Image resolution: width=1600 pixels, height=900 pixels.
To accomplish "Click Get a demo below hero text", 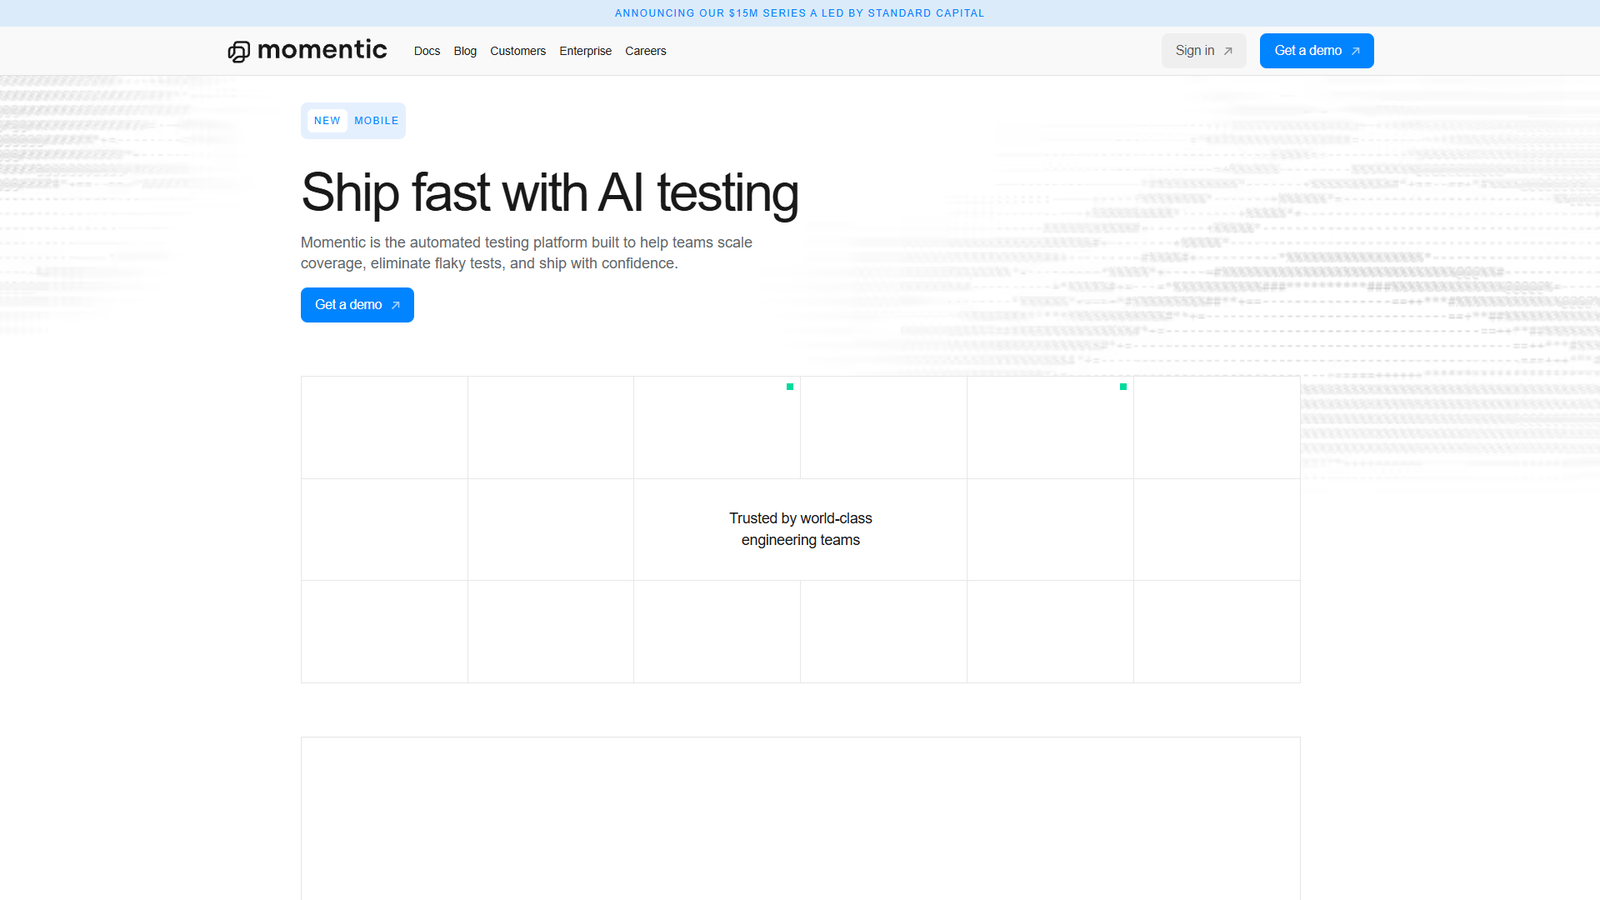I will point(357,305).
